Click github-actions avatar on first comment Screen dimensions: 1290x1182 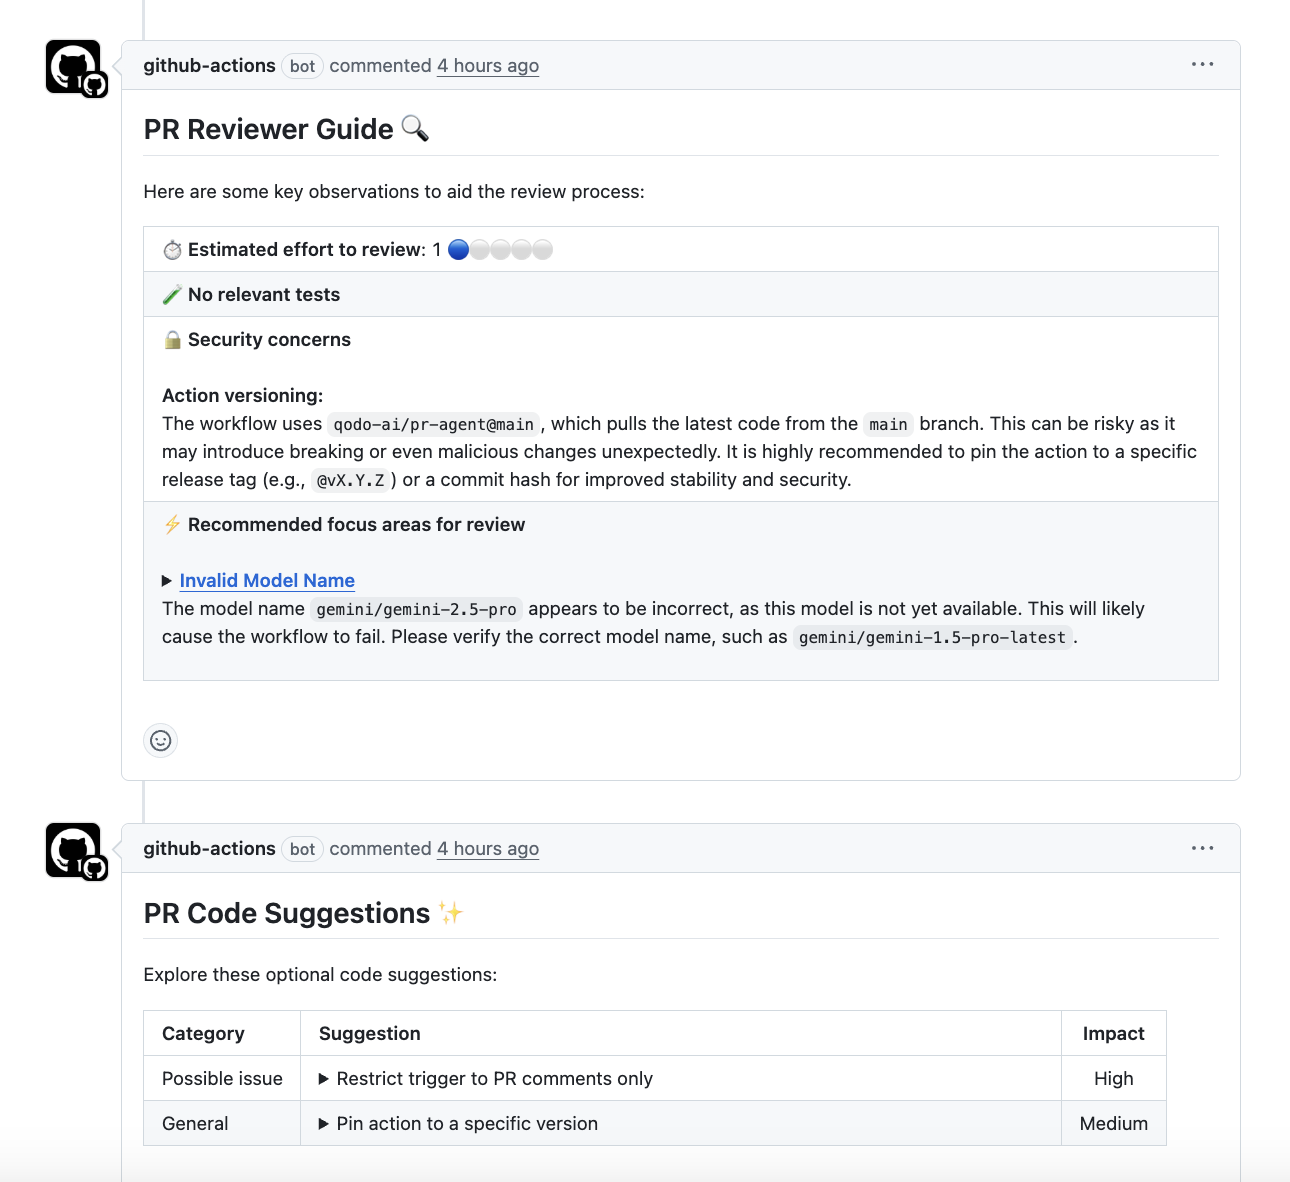(74, 67)
